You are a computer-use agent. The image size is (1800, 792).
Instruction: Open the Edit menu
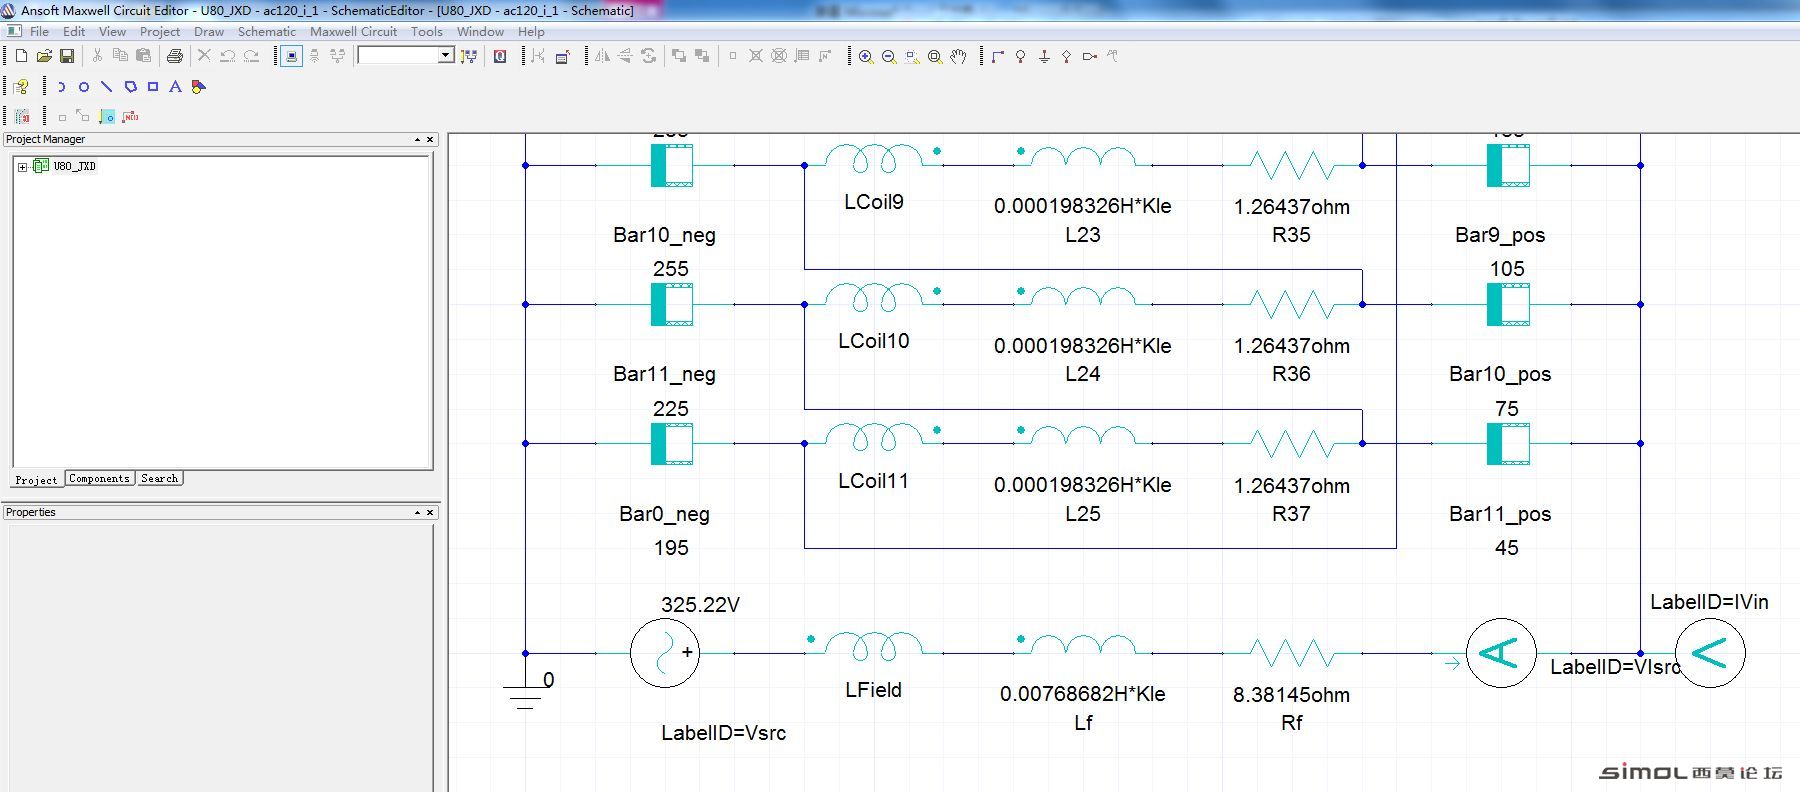[74, 31]
